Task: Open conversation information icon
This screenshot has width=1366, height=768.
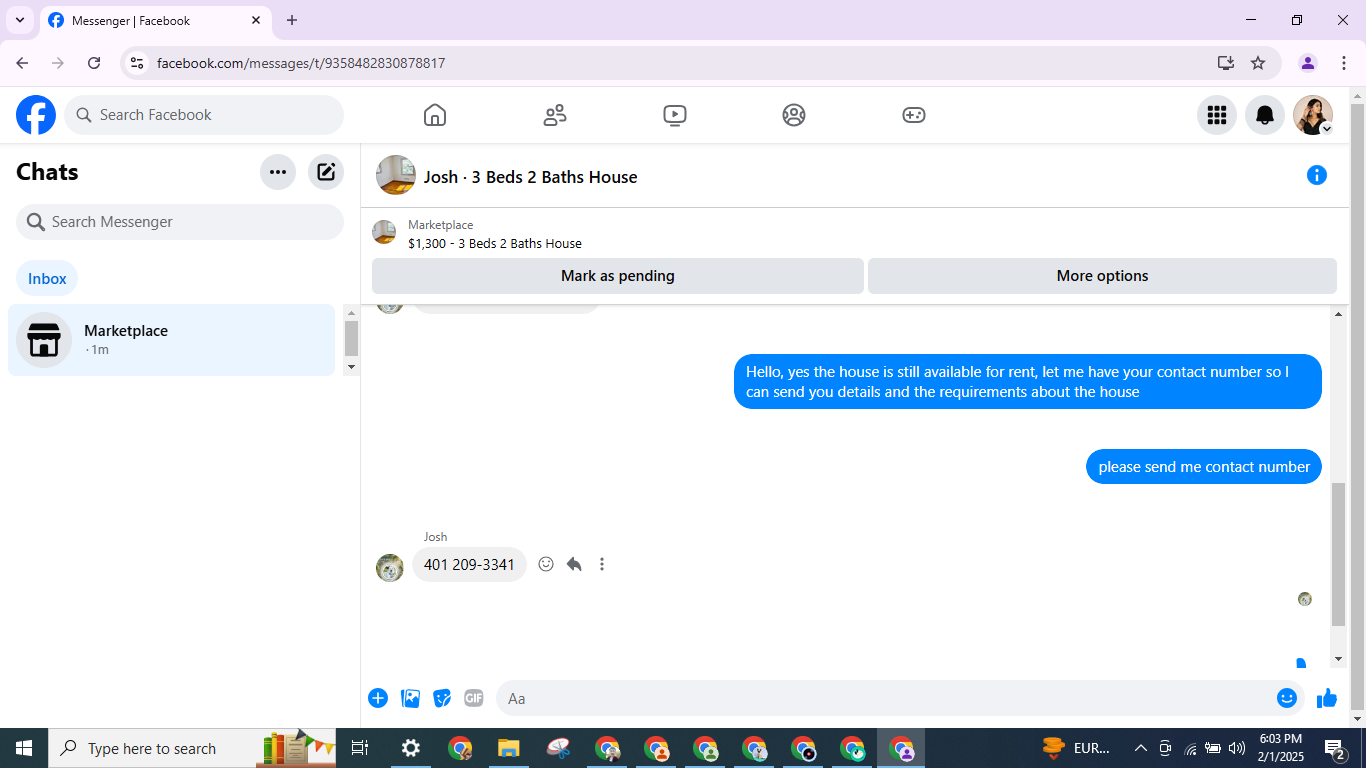Action: point(1317,176)
